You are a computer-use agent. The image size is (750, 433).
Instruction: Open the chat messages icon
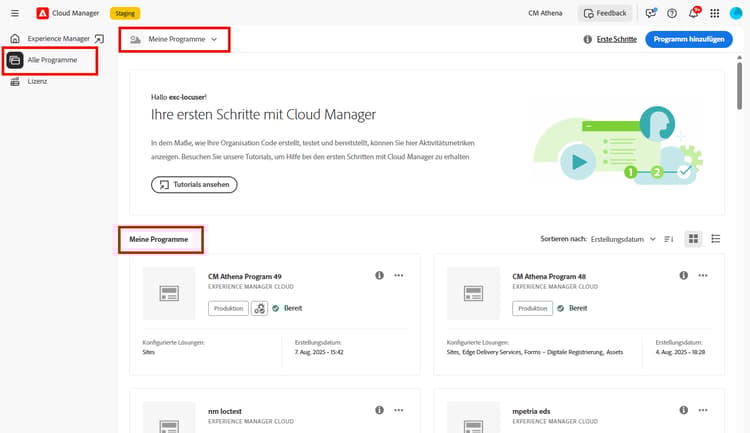point(651,13)
